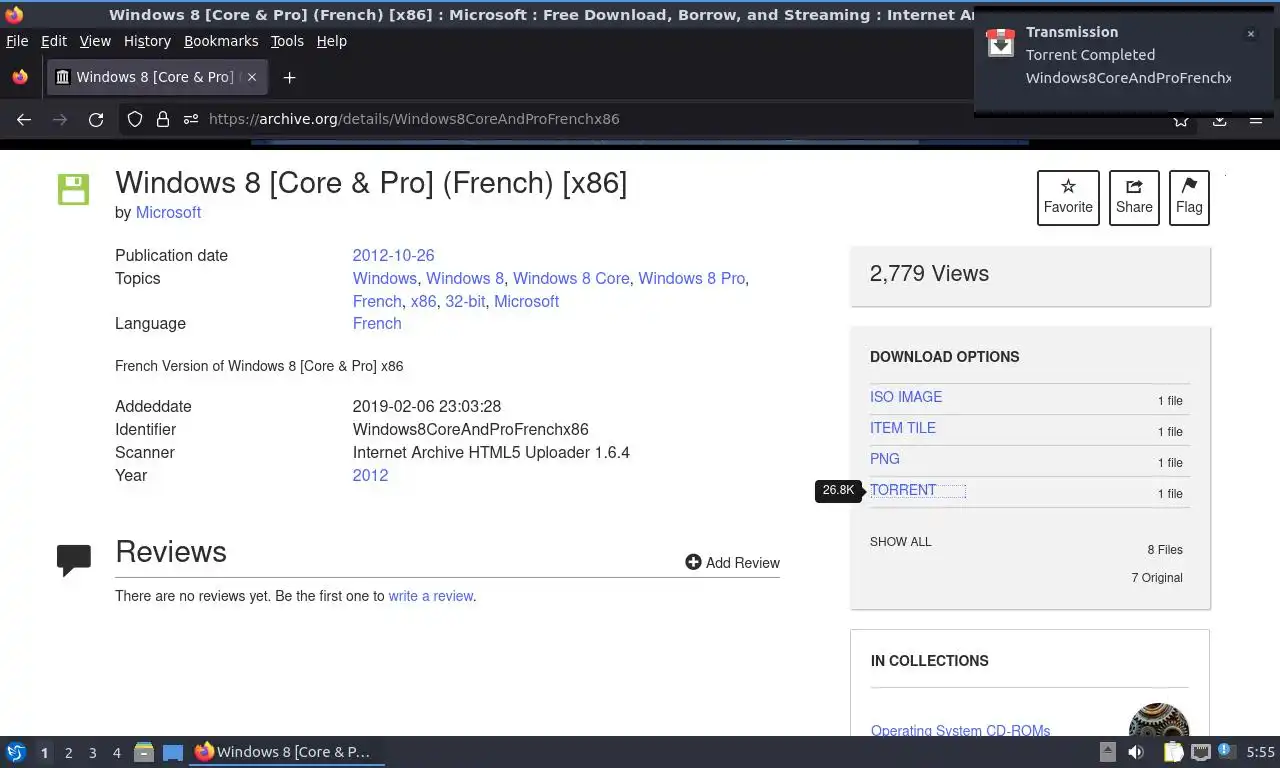Viewport: 1280px width, 768px height.
Task: Open the Firefox hamburger application menu
Action: (1256, 121)
